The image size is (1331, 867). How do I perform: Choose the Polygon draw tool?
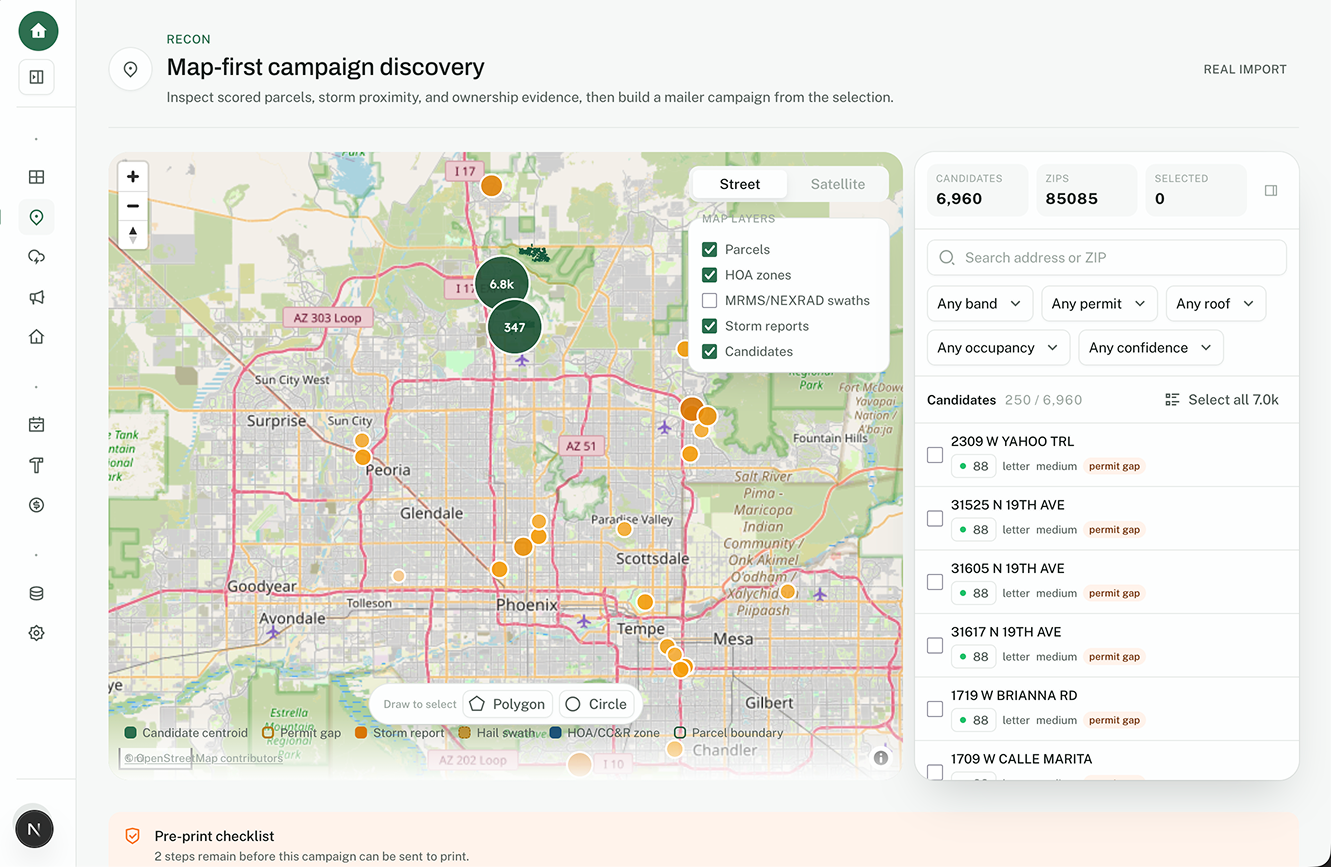[508, 704]
